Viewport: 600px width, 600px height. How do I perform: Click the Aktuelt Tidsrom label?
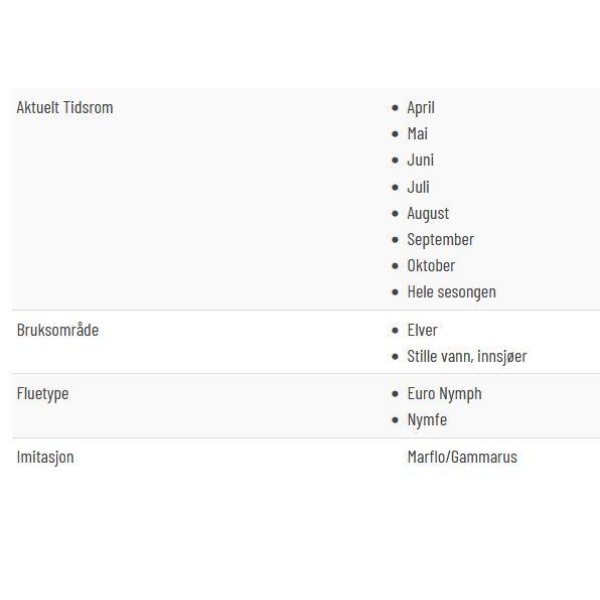(x=65, y=108)
